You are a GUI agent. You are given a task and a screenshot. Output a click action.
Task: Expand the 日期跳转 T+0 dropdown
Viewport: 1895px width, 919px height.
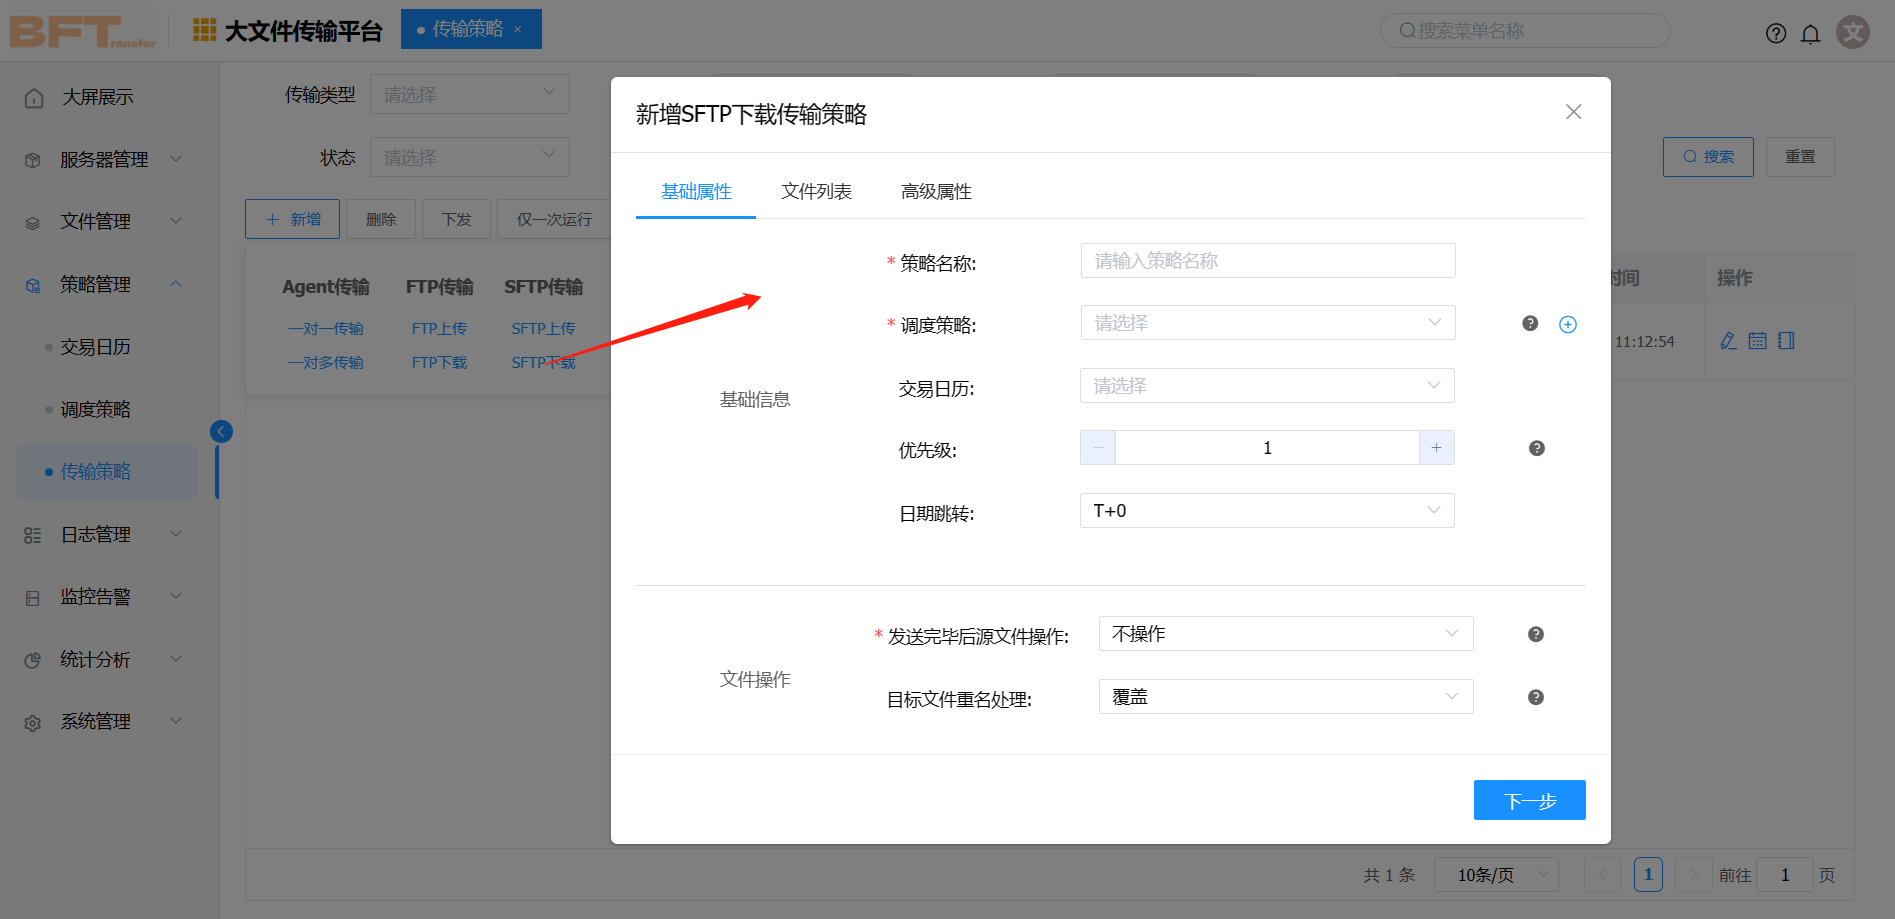point(1266,511)
